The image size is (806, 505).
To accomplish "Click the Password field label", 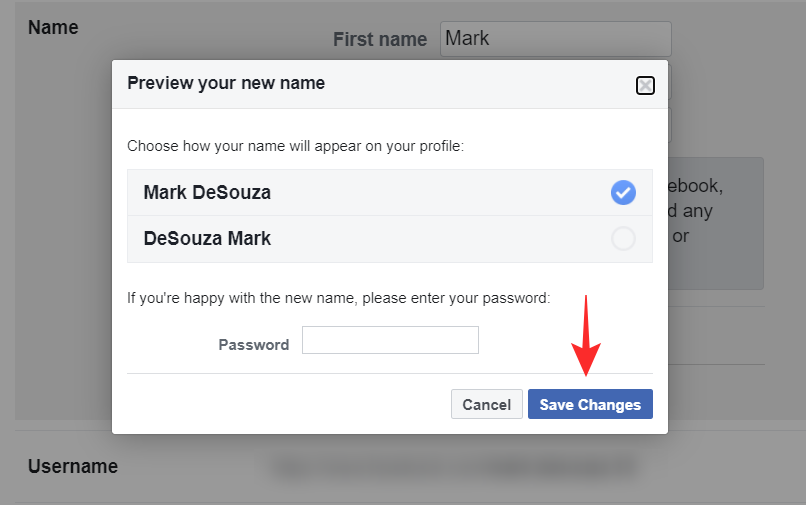I will click(254, 344).
